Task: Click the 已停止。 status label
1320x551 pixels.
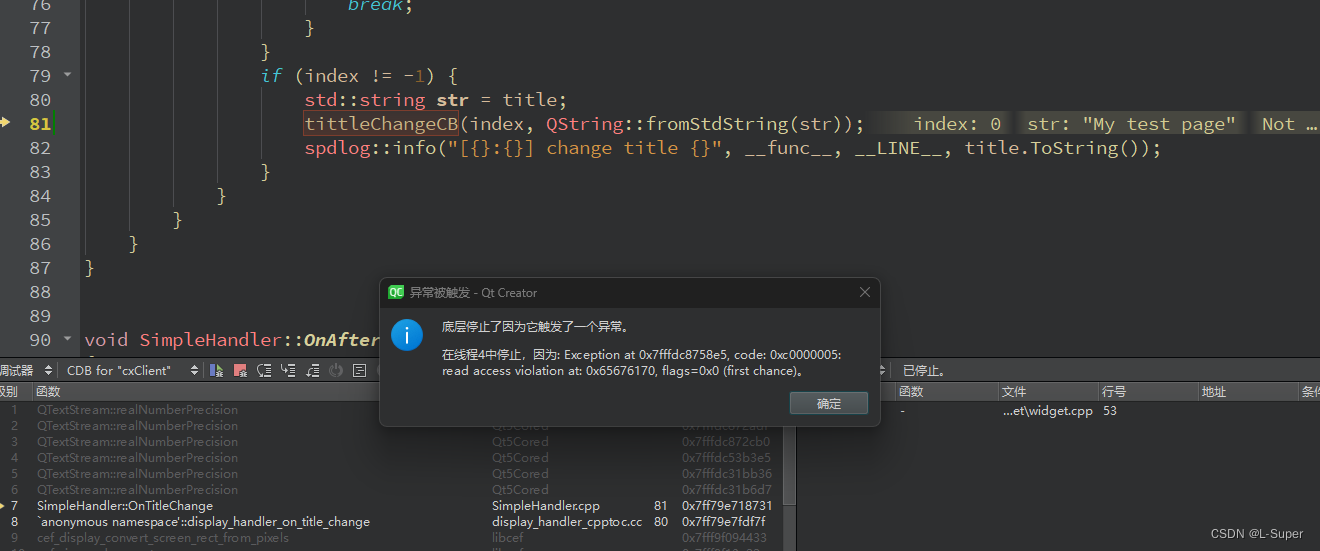Action: click(924, 370)
